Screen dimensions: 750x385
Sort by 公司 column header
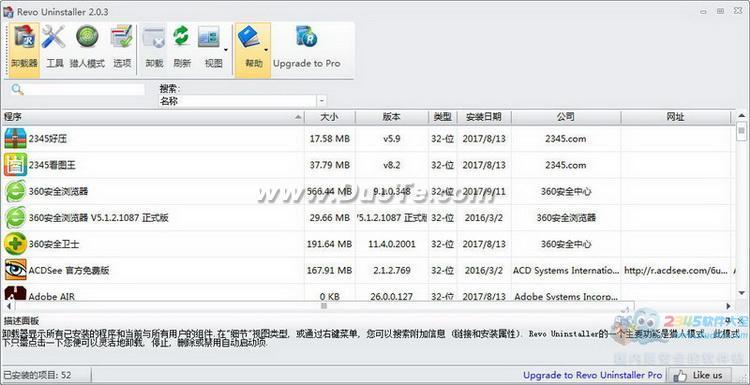(566, 117)
